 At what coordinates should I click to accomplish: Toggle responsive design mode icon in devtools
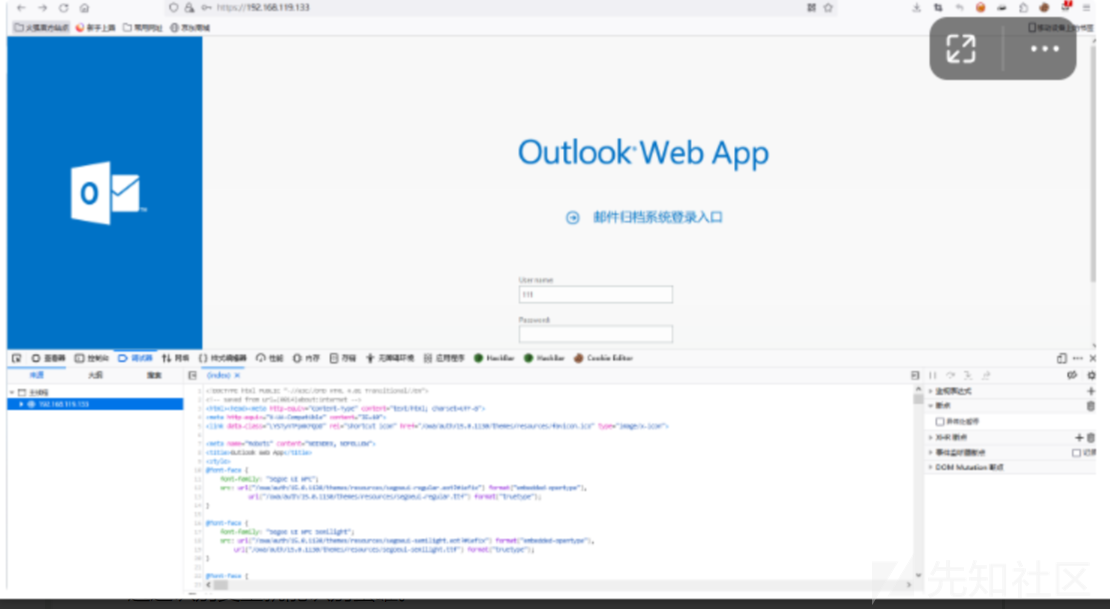point(1062,358)
